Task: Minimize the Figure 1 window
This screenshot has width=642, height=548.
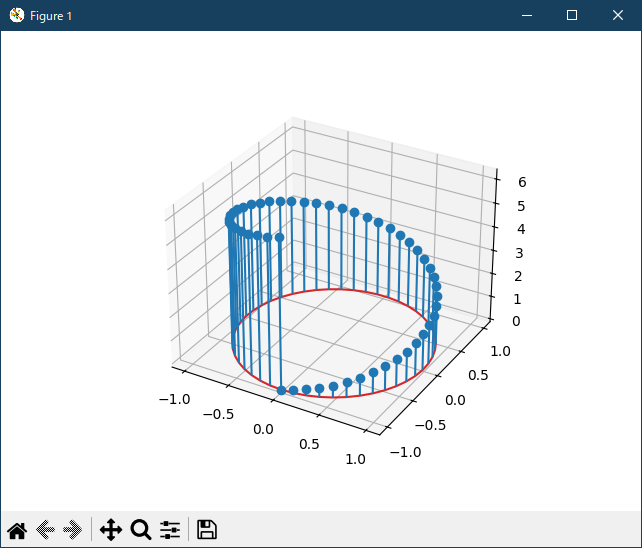Action: [x=526, y=15]
